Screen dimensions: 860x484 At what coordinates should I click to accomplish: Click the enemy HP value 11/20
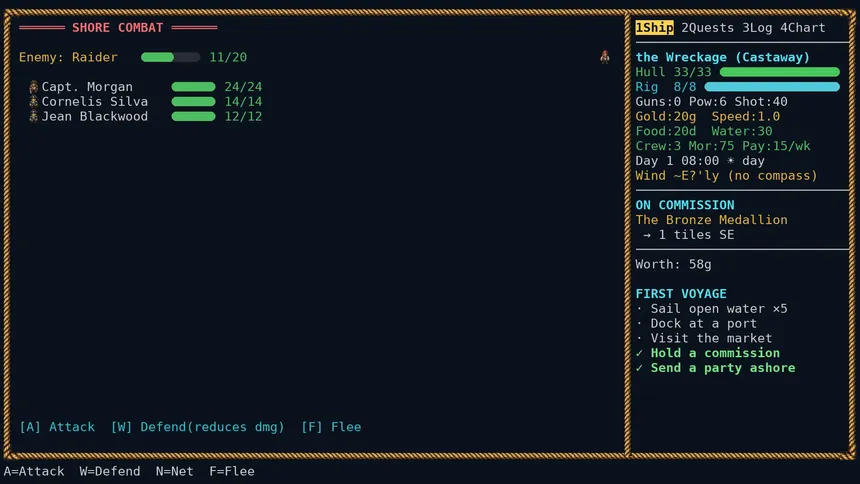point(228,57)
